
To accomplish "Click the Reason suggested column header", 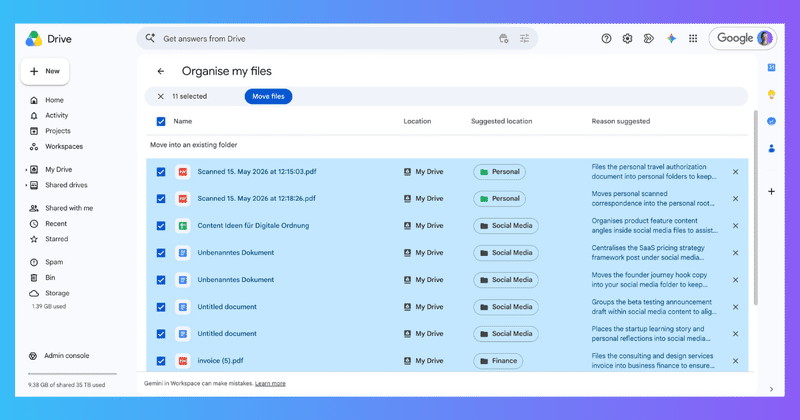I will [620, 121].
